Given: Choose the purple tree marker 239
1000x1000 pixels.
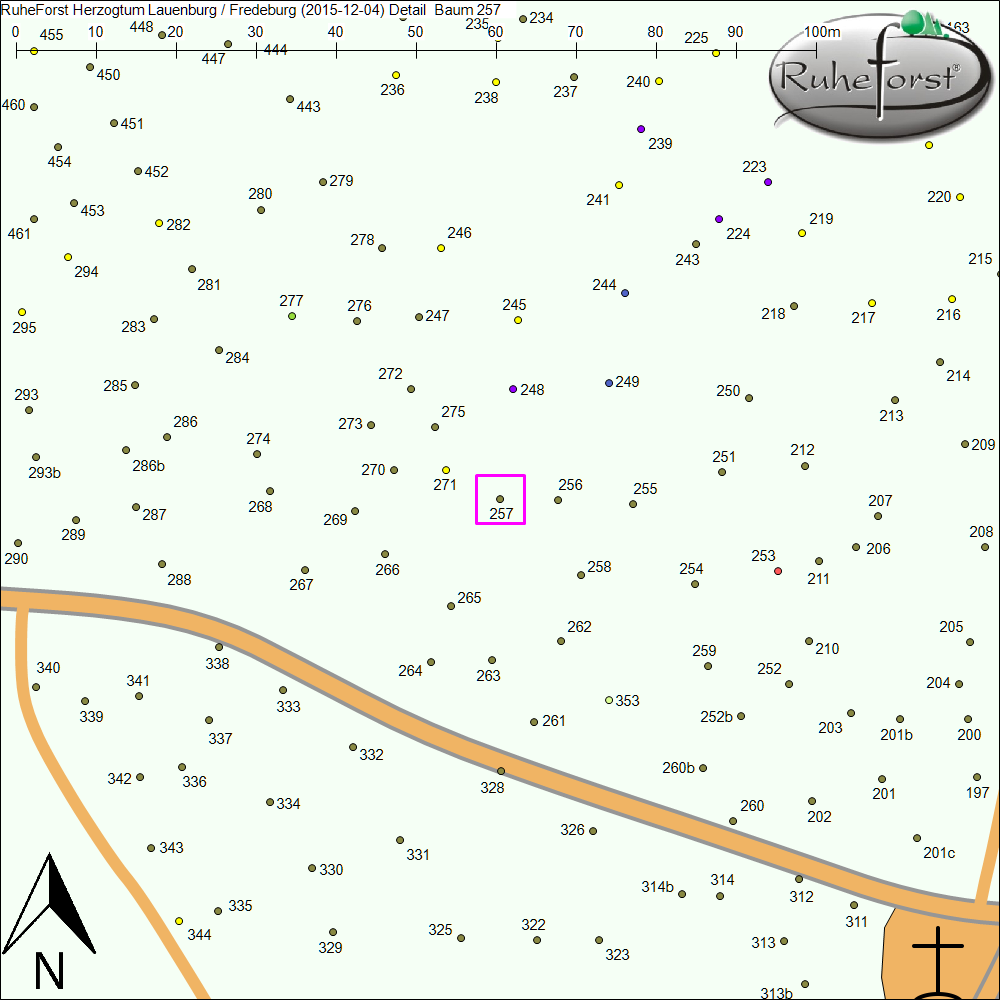Looking at the screenshot, I should point(641,129).
